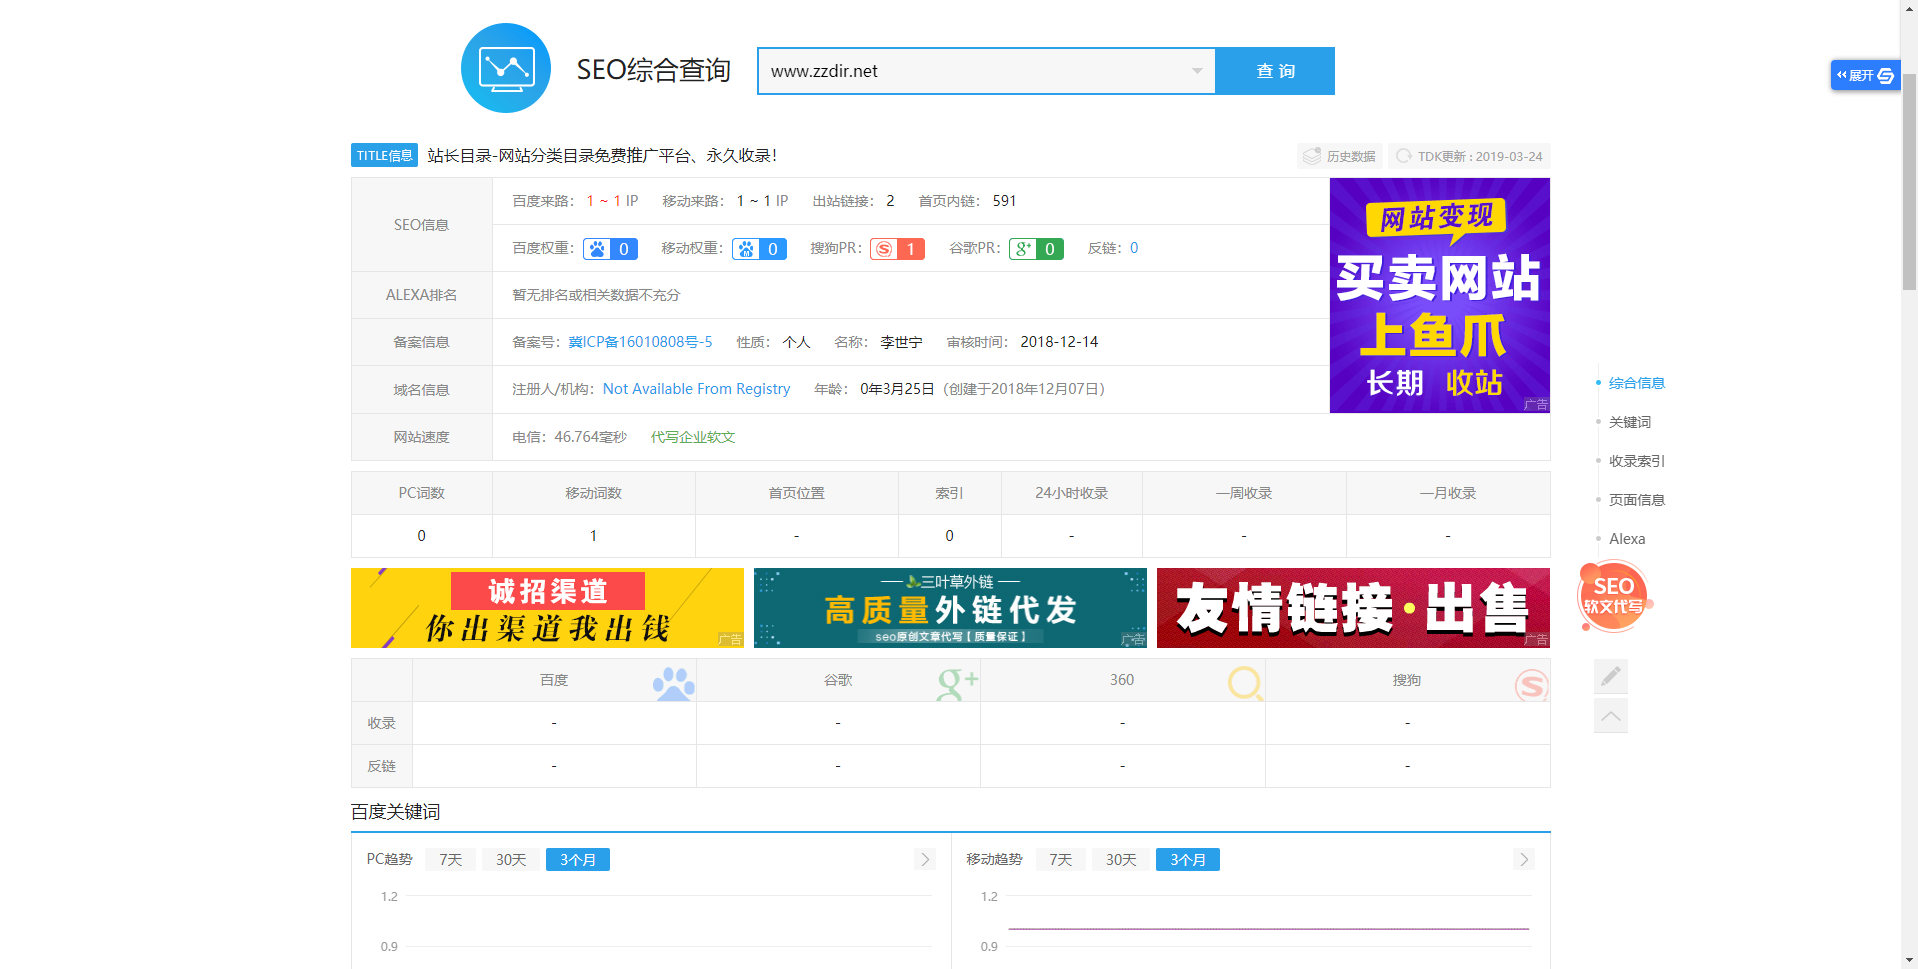Click the back-to-top arrow icon
Screen dimensions: 1918x969
(x=1610, y=716)
